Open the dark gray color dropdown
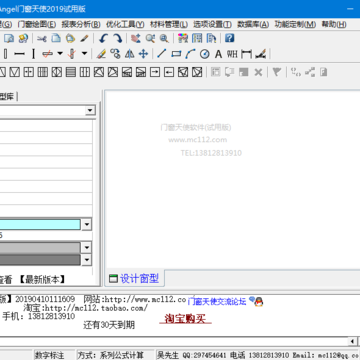 click(87, 260)
